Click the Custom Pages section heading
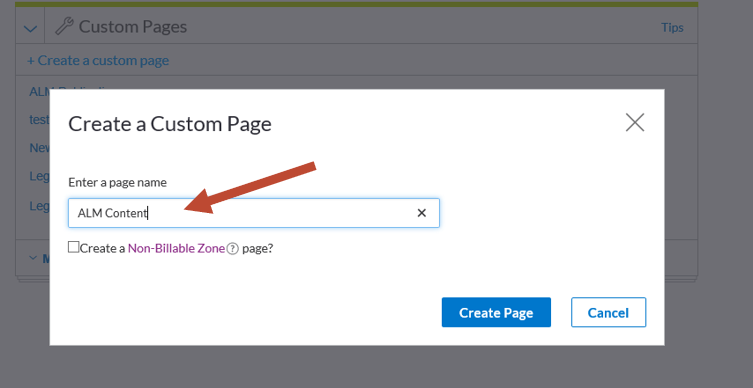Image resolution: width=753 pixels, height=388 pixels. tap(133, 27)
